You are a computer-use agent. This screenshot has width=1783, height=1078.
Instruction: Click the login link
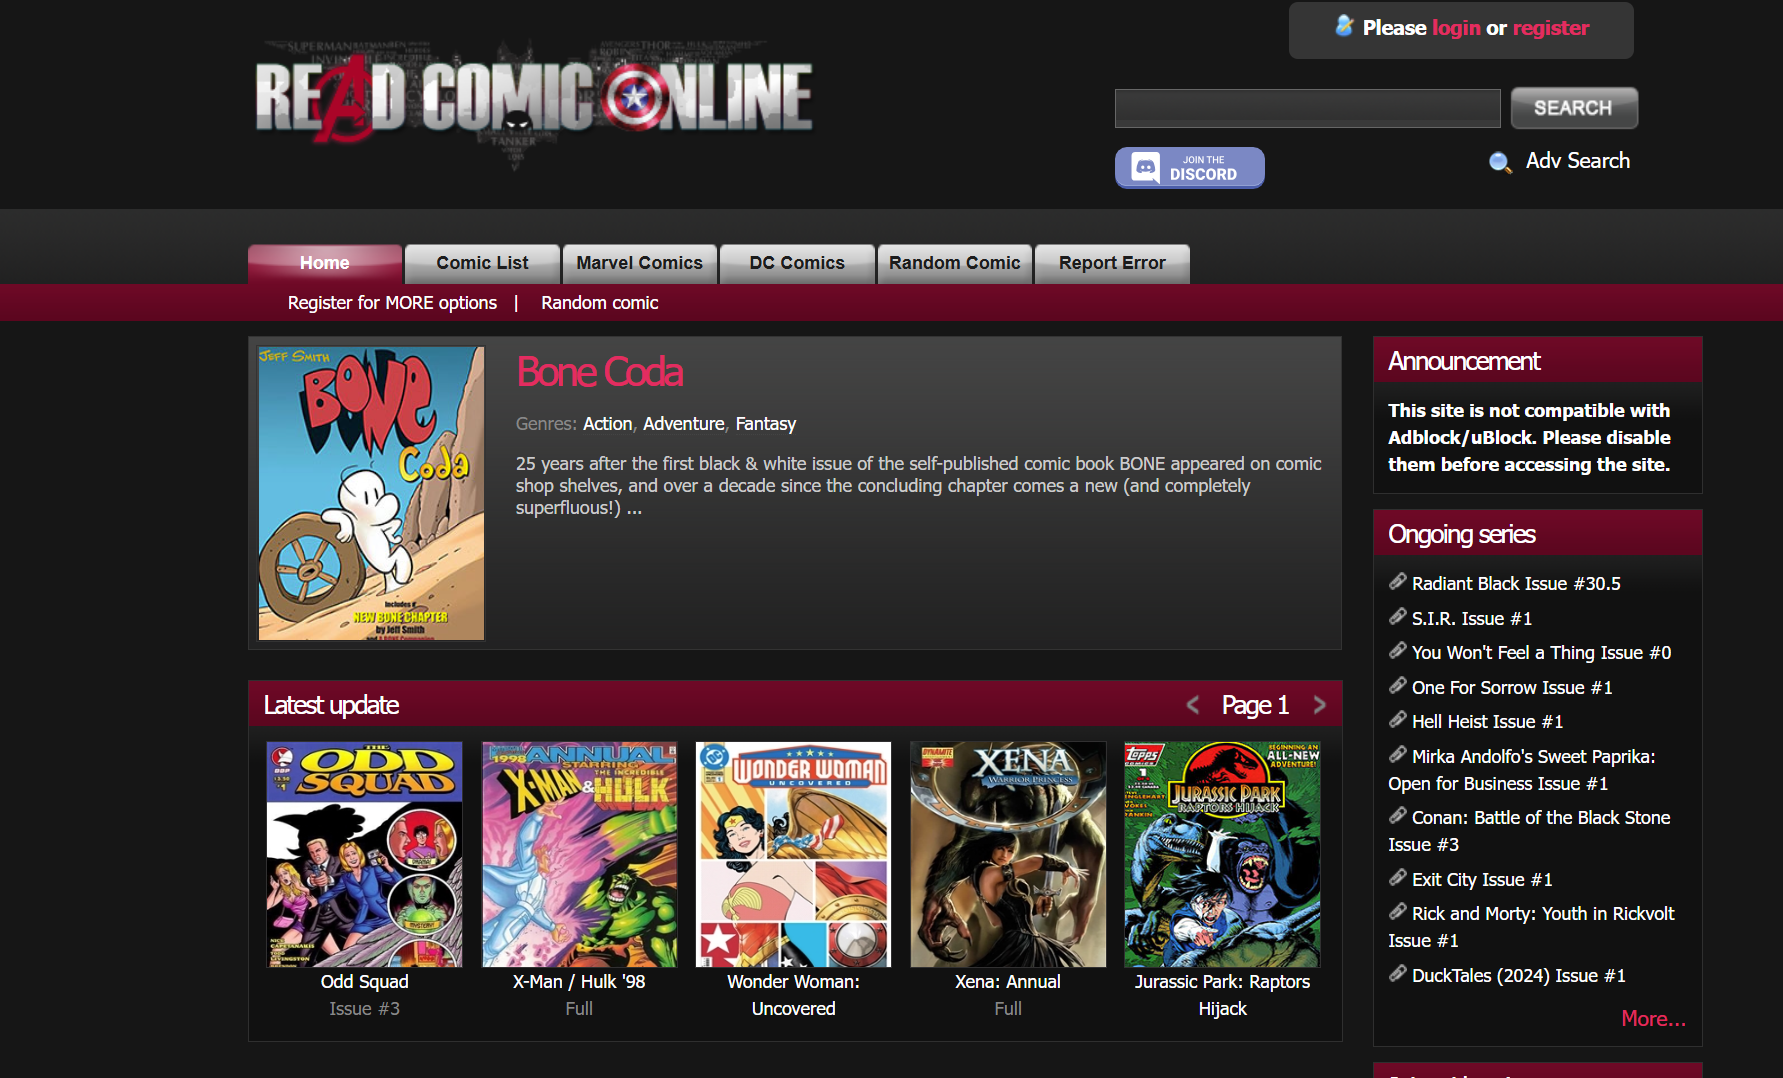[x=1456, y=28]
